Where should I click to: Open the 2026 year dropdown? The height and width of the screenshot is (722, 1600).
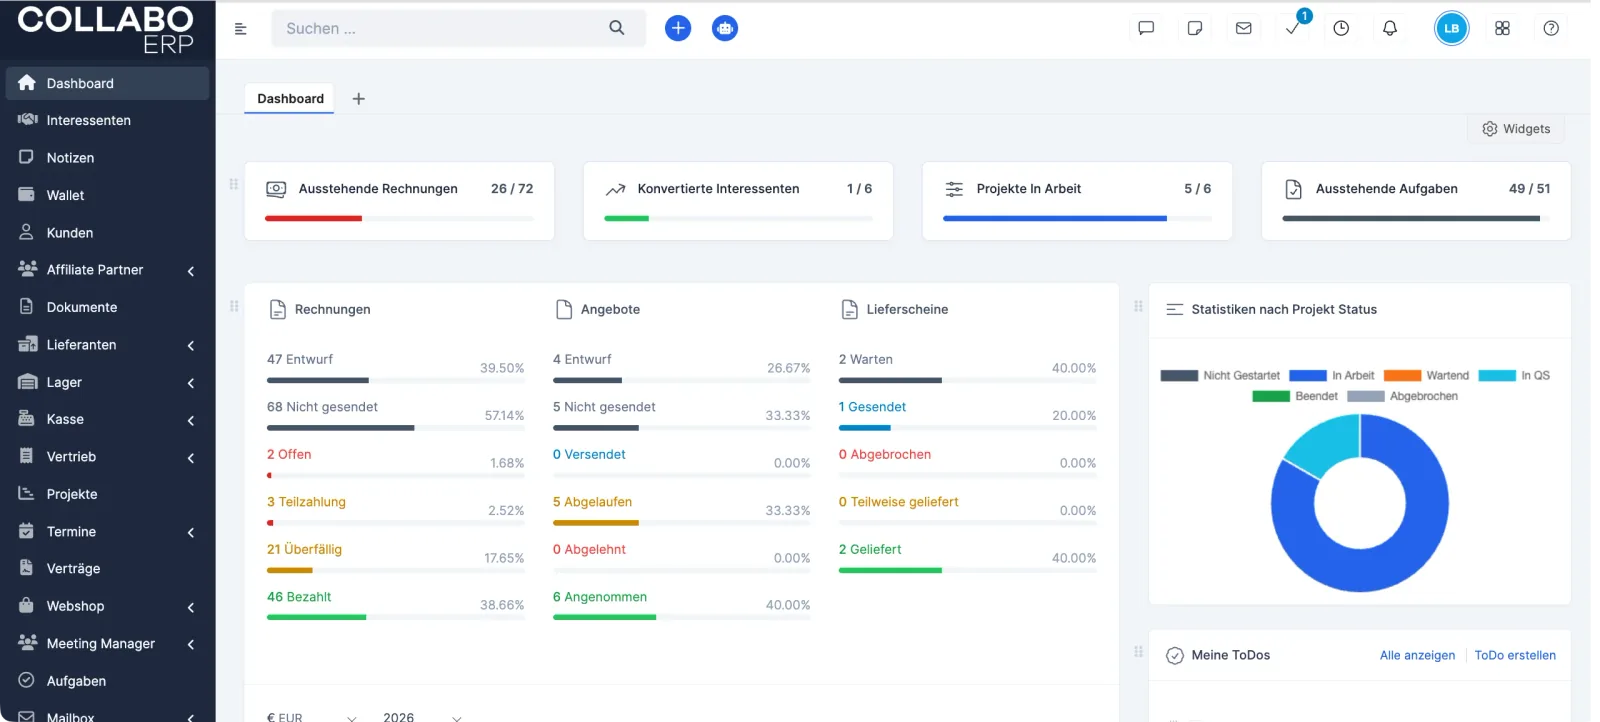pyautogui.click(x=422, y=717)
